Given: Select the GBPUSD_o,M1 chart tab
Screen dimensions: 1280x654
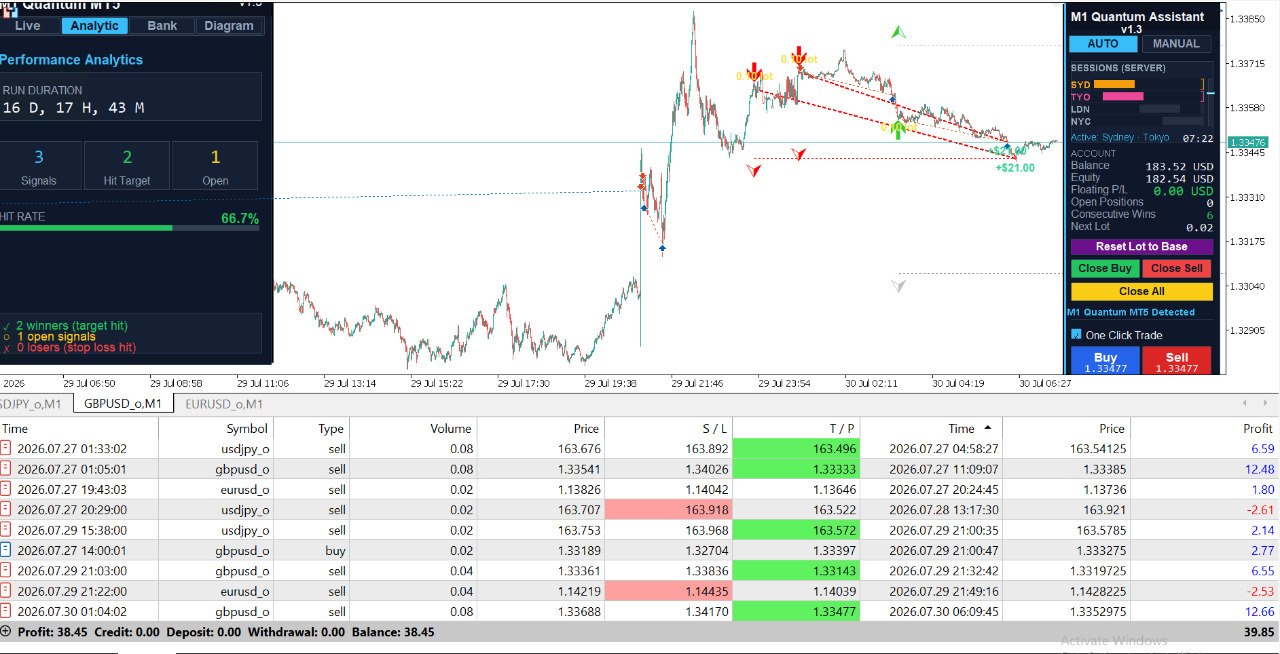Looking at the screenshot, I should click(122, 404).
